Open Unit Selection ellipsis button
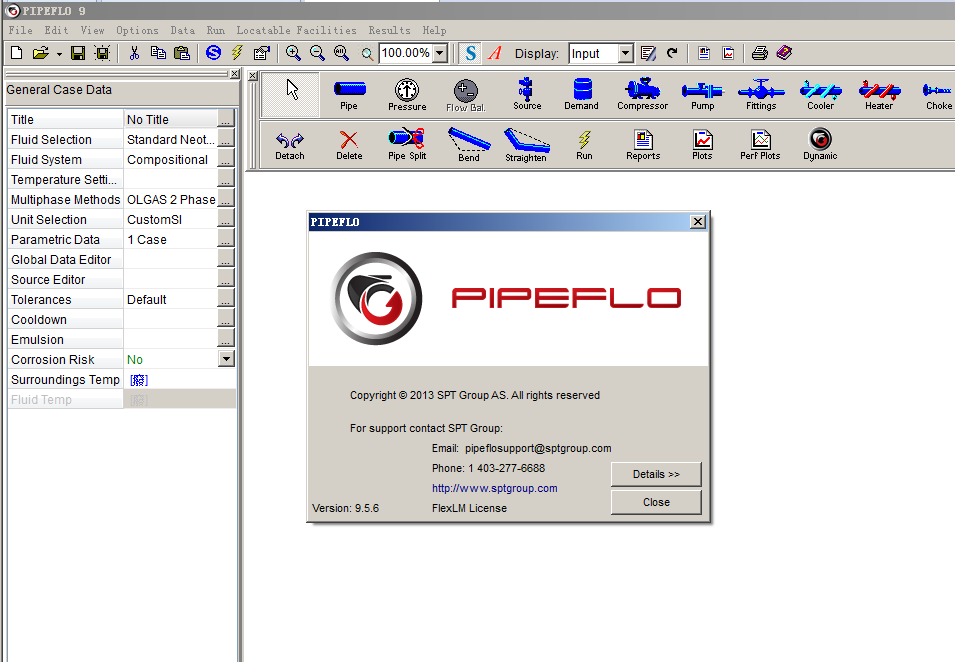Viewport: 955px width, 662px height. click(x=225, y=219)
